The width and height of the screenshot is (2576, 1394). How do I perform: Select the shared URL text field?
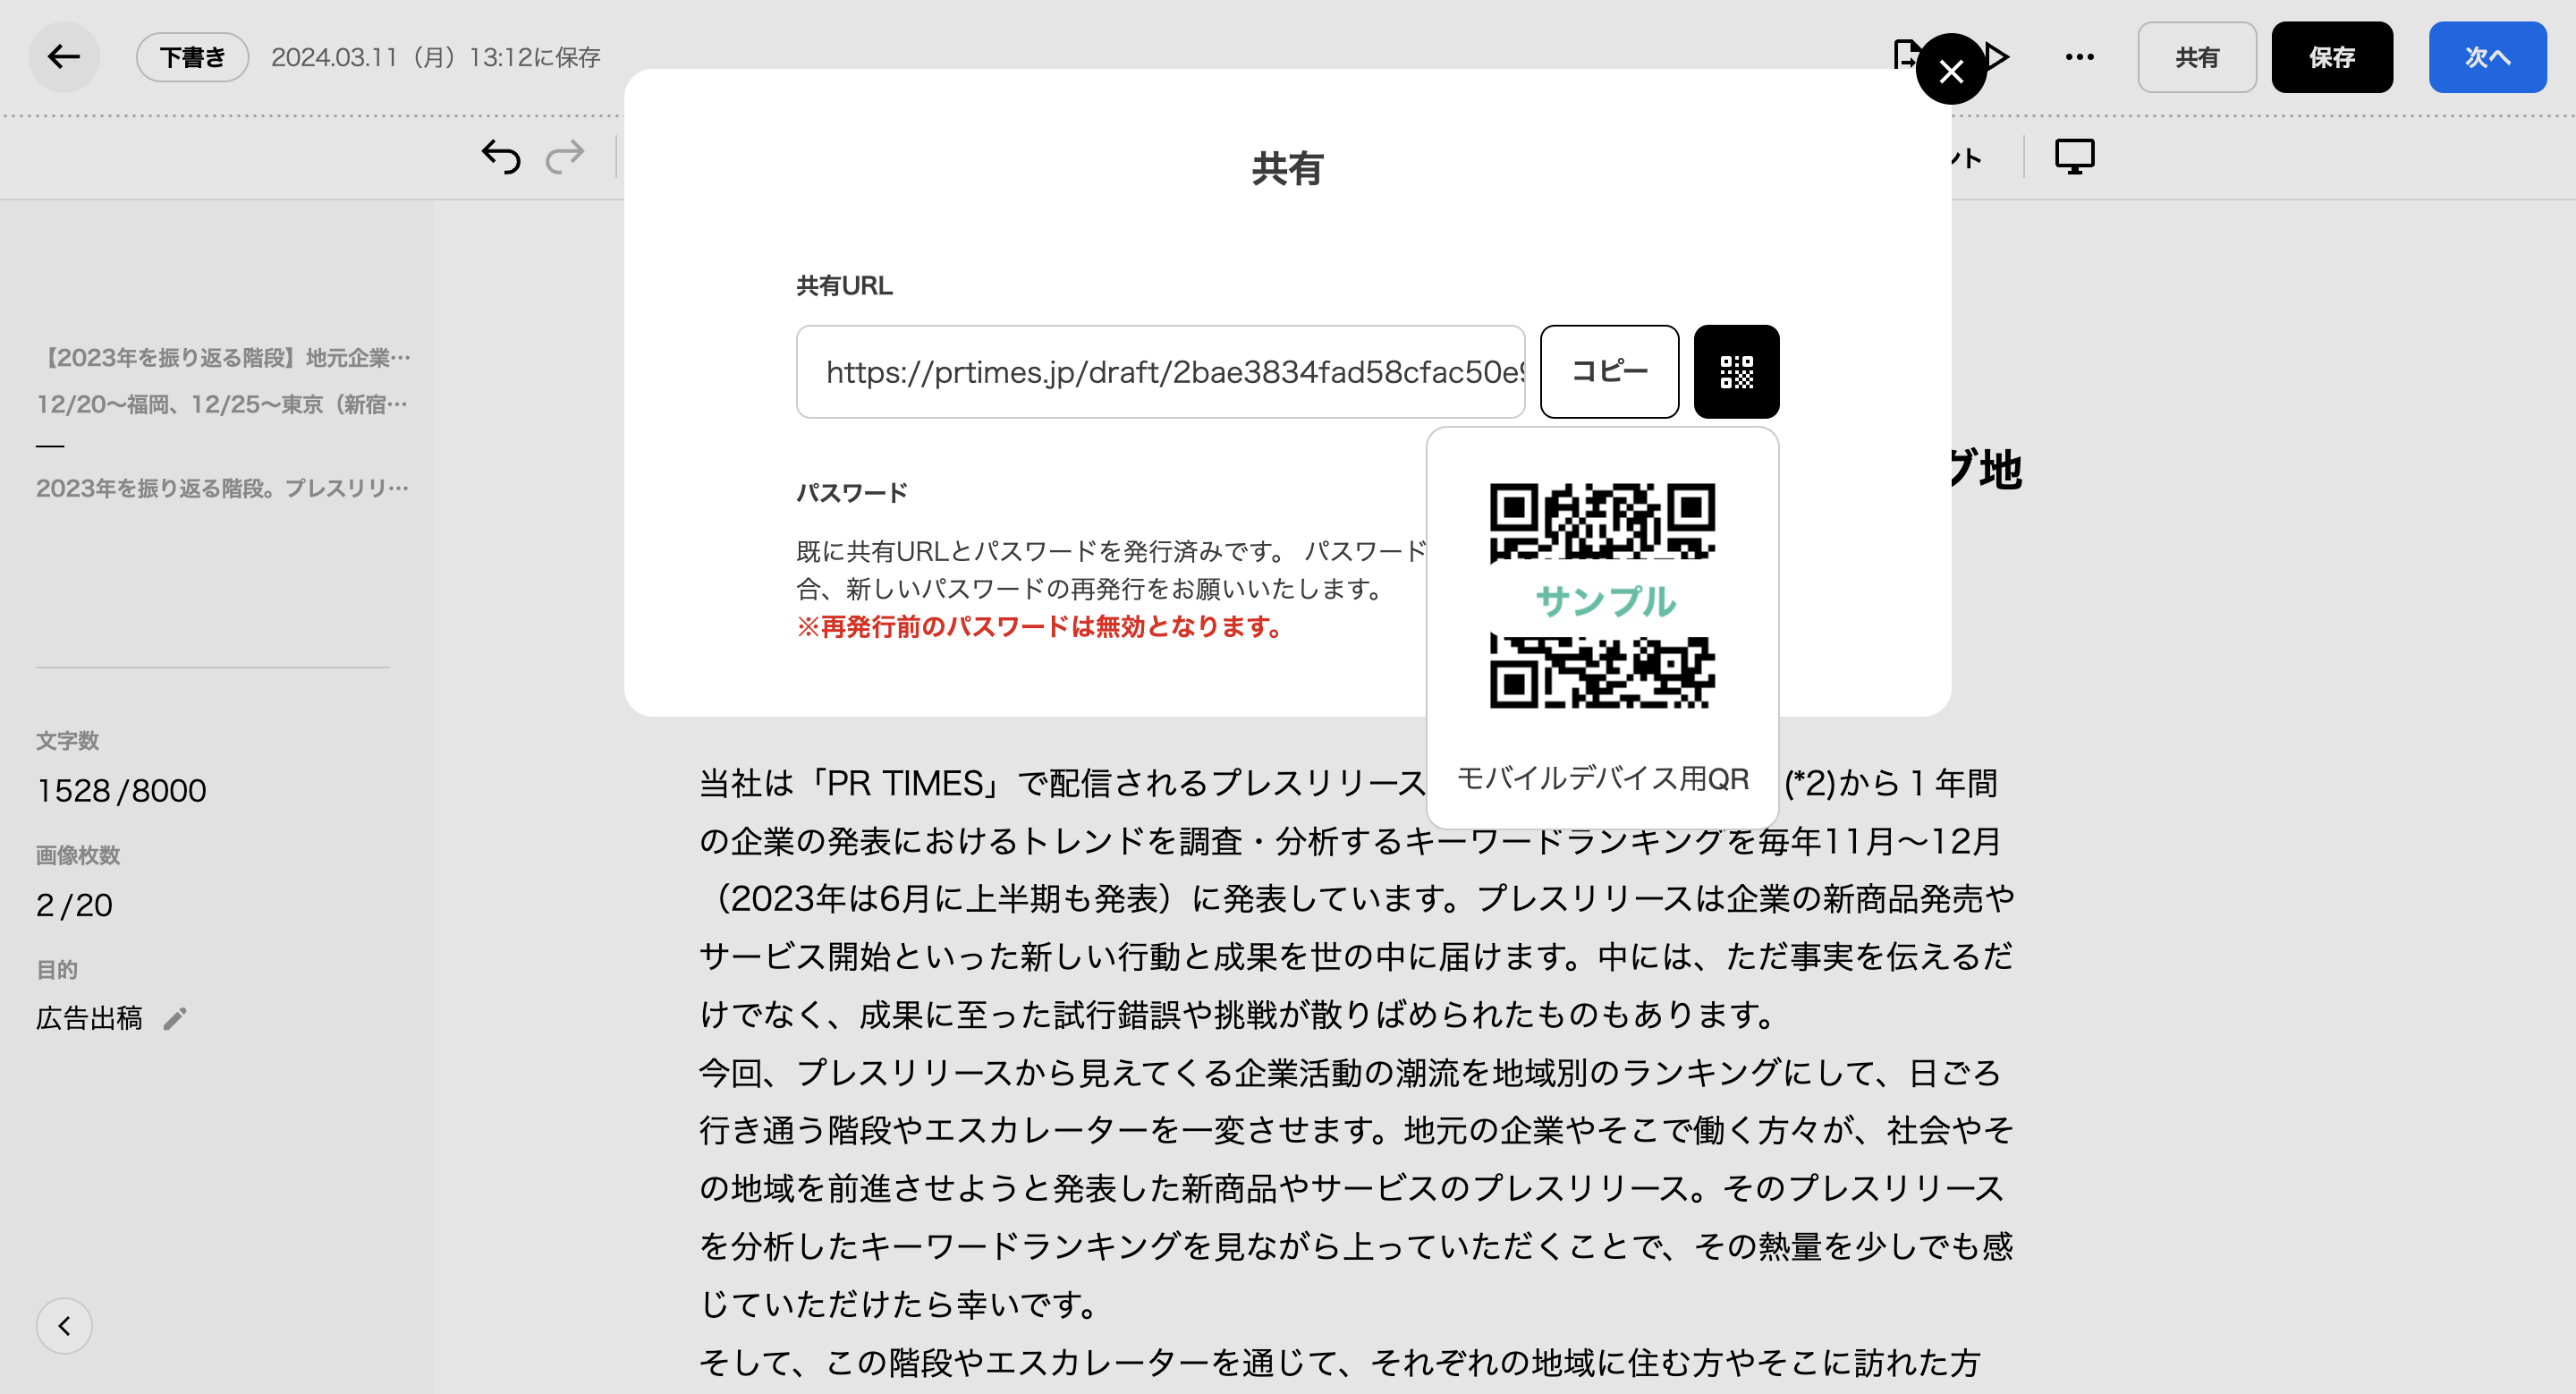(1160, 372)
